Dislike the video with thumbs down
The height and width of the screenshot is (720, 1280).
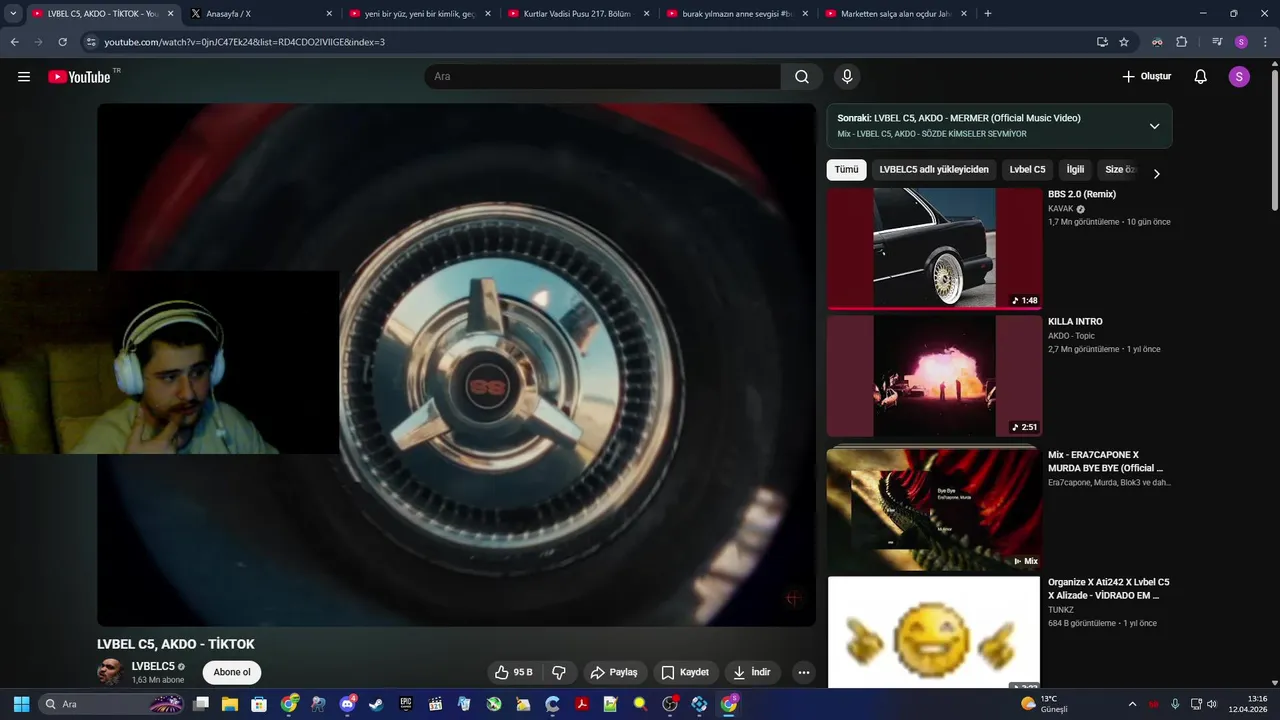(559, 672)
